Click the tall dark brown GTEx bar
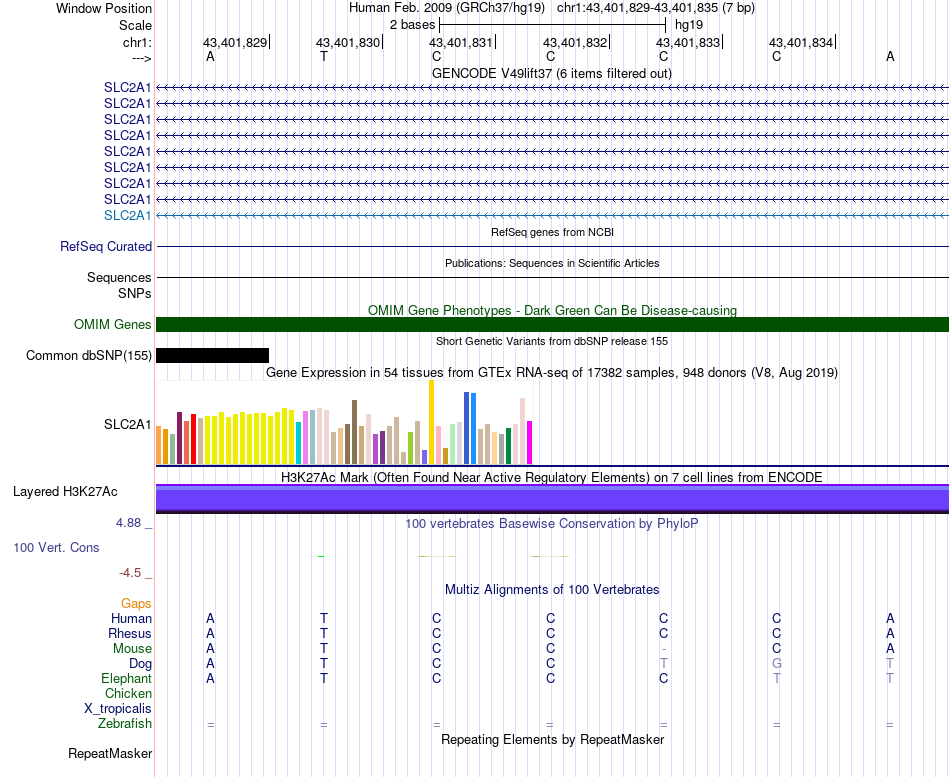The image size is (950, 777). [354, 432]
